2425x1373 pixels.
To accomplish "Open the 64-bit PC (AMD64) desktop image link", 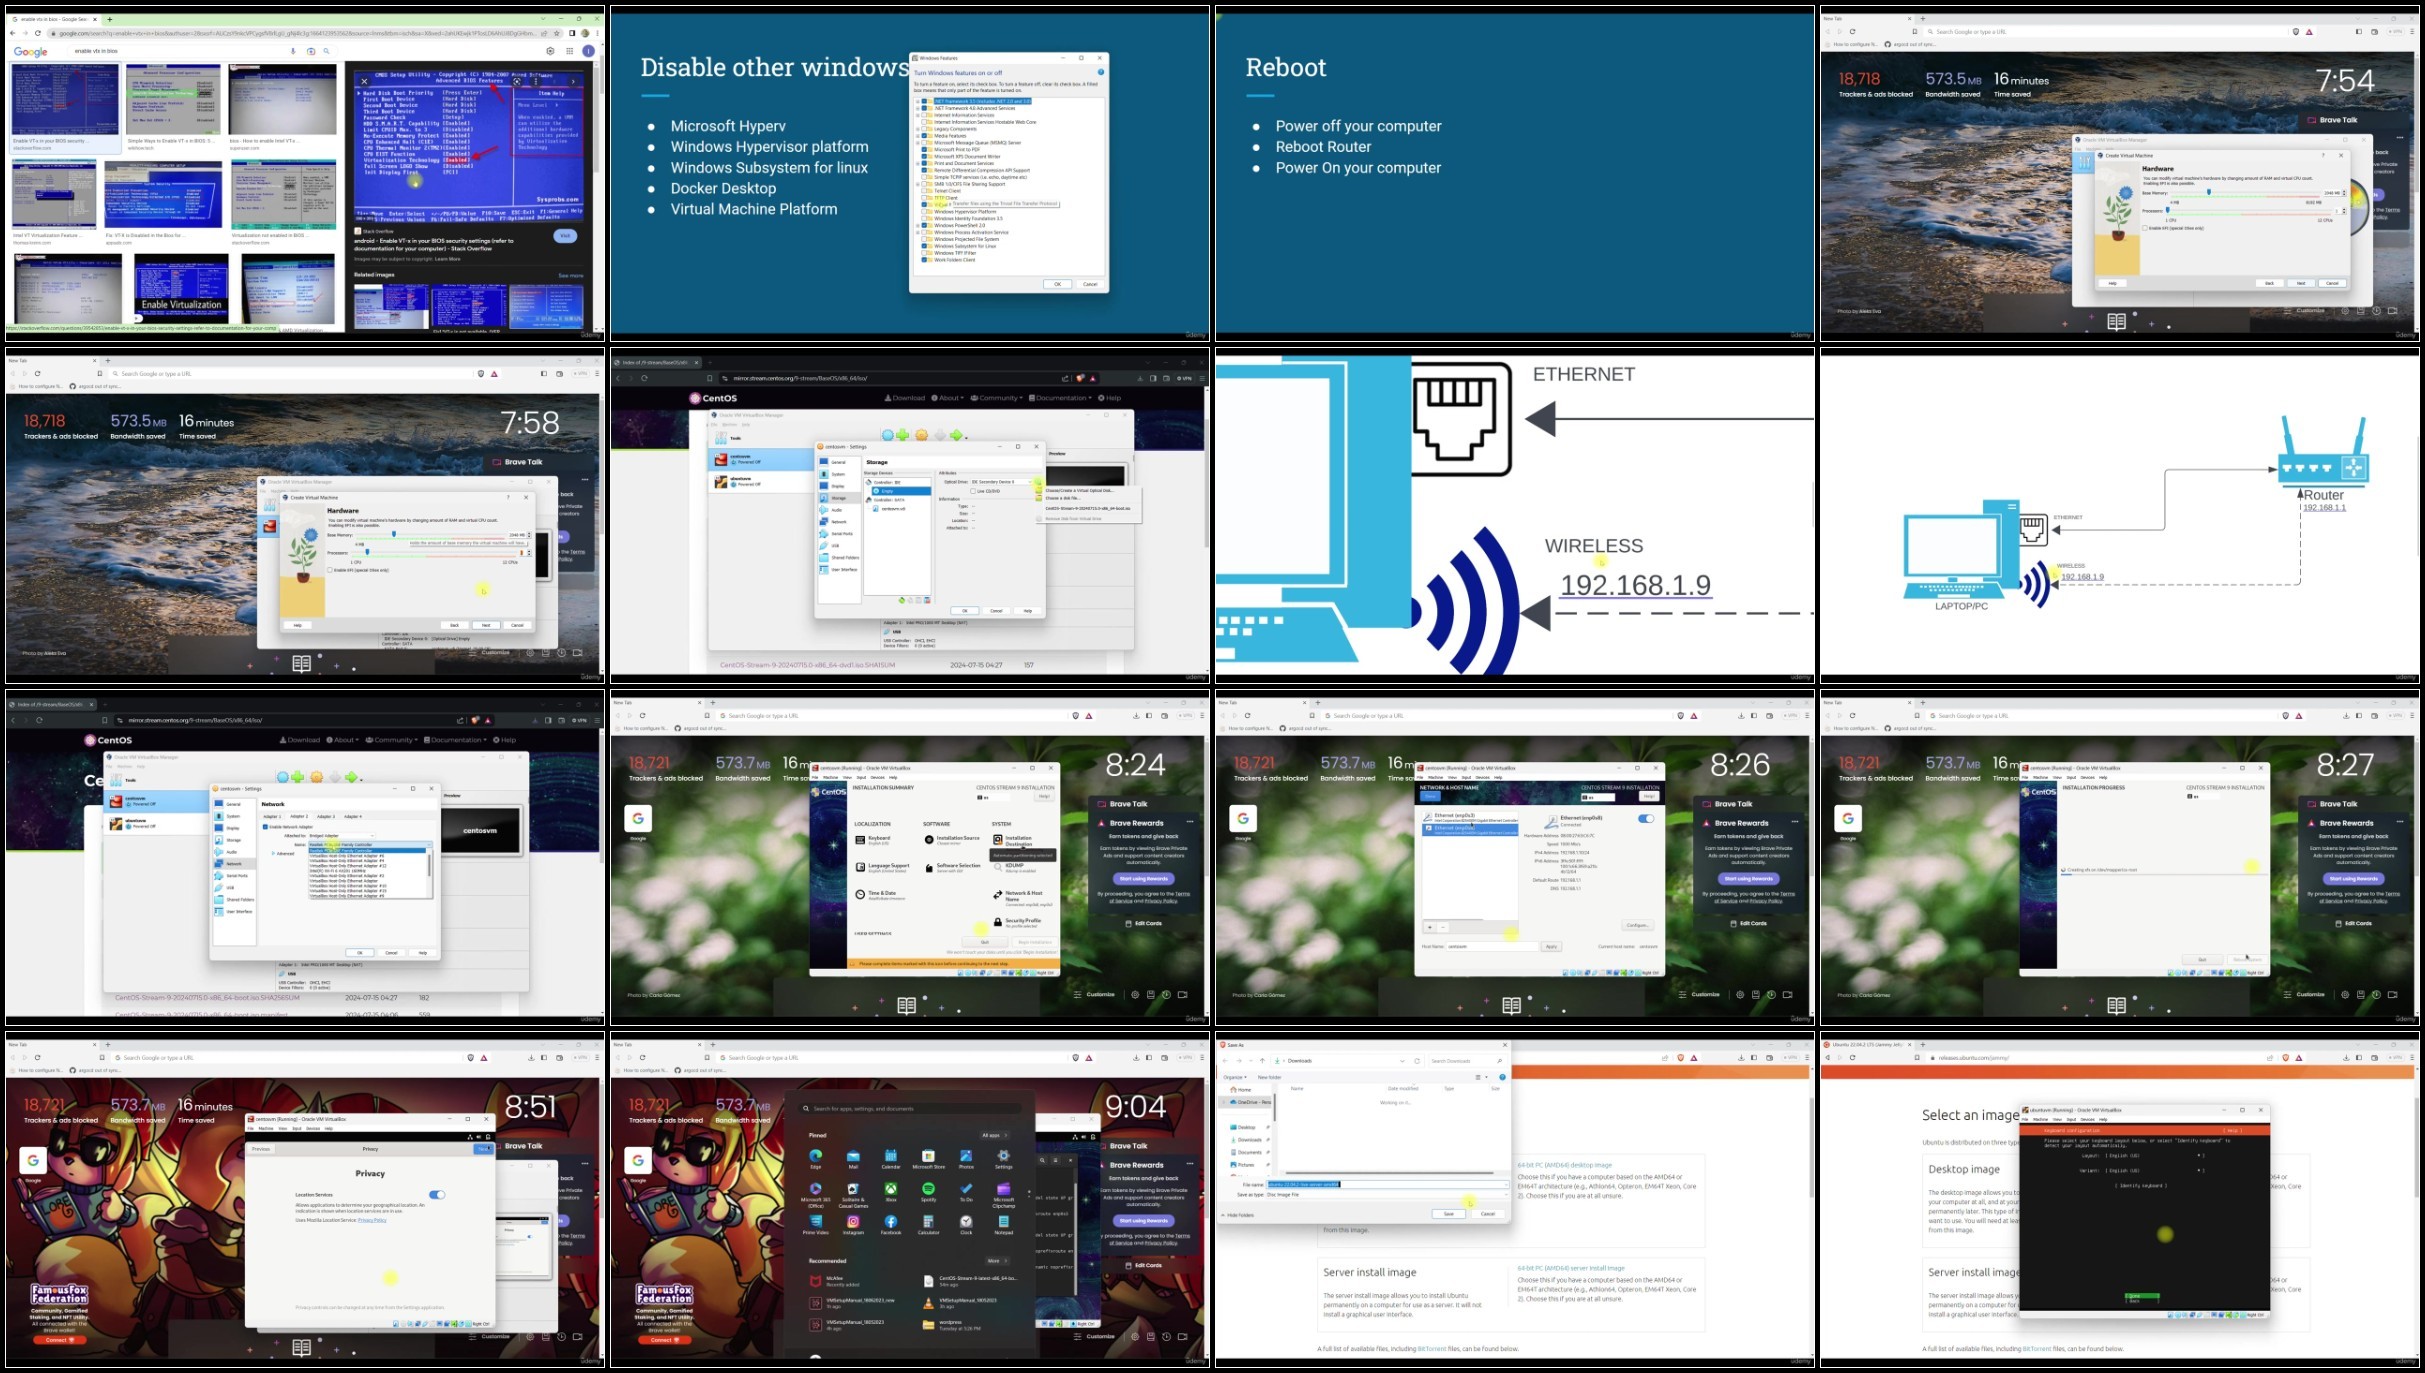I will coord(1564,1165).
